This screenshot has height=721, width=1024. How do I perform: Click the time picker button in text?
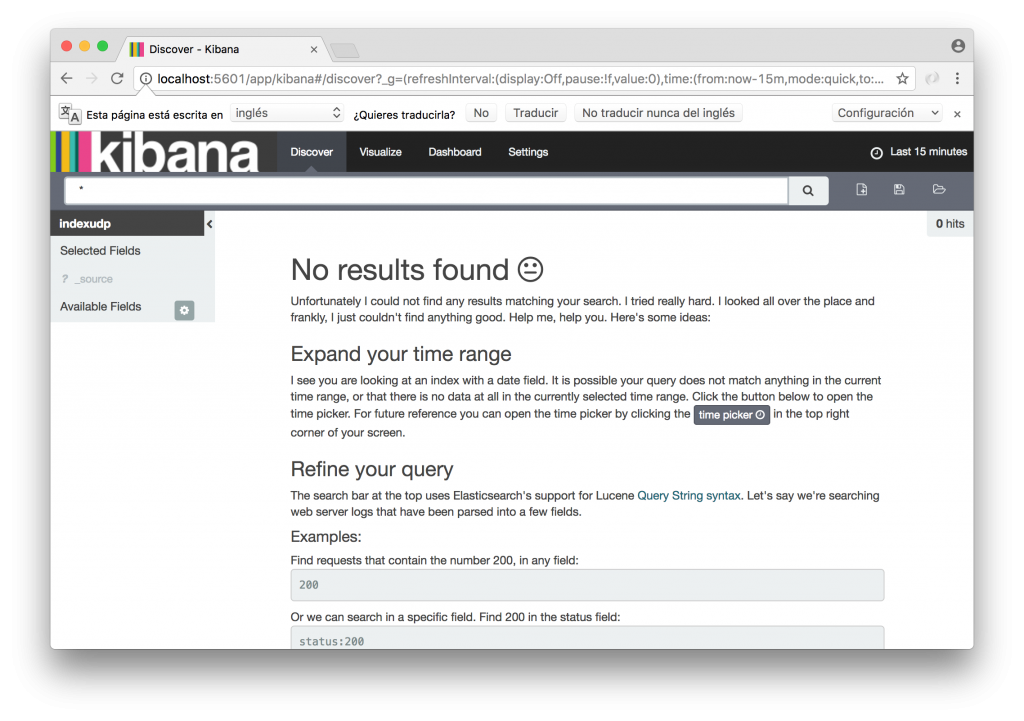point(731,415)
